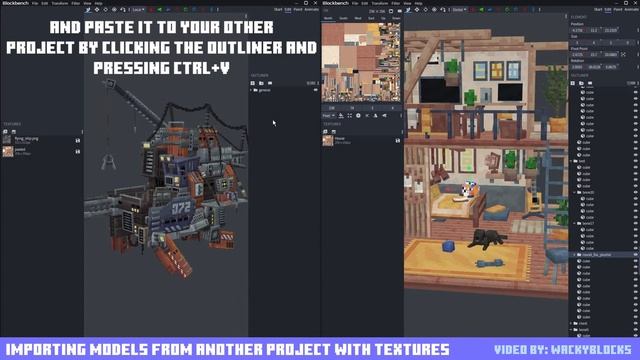Image resolution: width=640 pixels, height=360 pixels.
Task: Click Add Group icon in left window outliner
Action: click(261, 83)
